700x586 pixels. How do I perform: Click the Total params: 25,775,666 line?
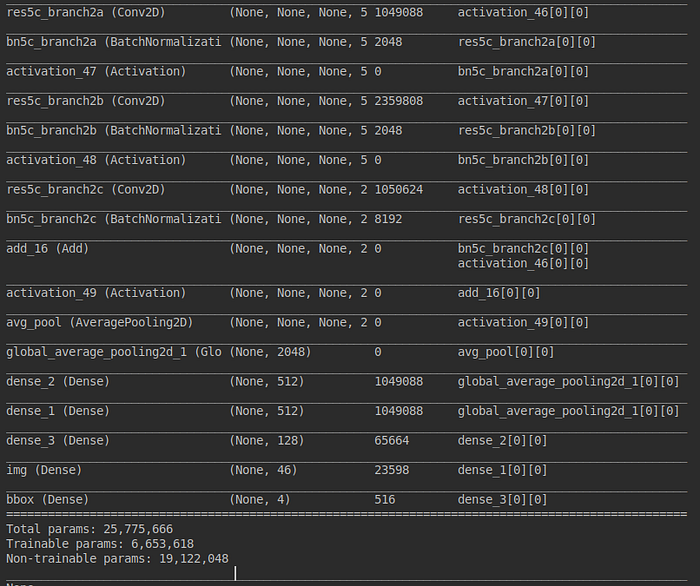click(89, 529)
